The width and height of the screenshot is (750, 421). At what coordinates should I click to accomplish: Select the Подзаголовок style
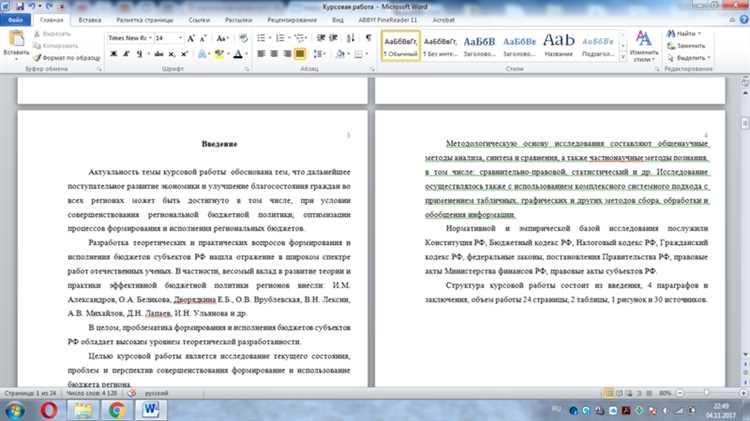click(x=598, y=46)
